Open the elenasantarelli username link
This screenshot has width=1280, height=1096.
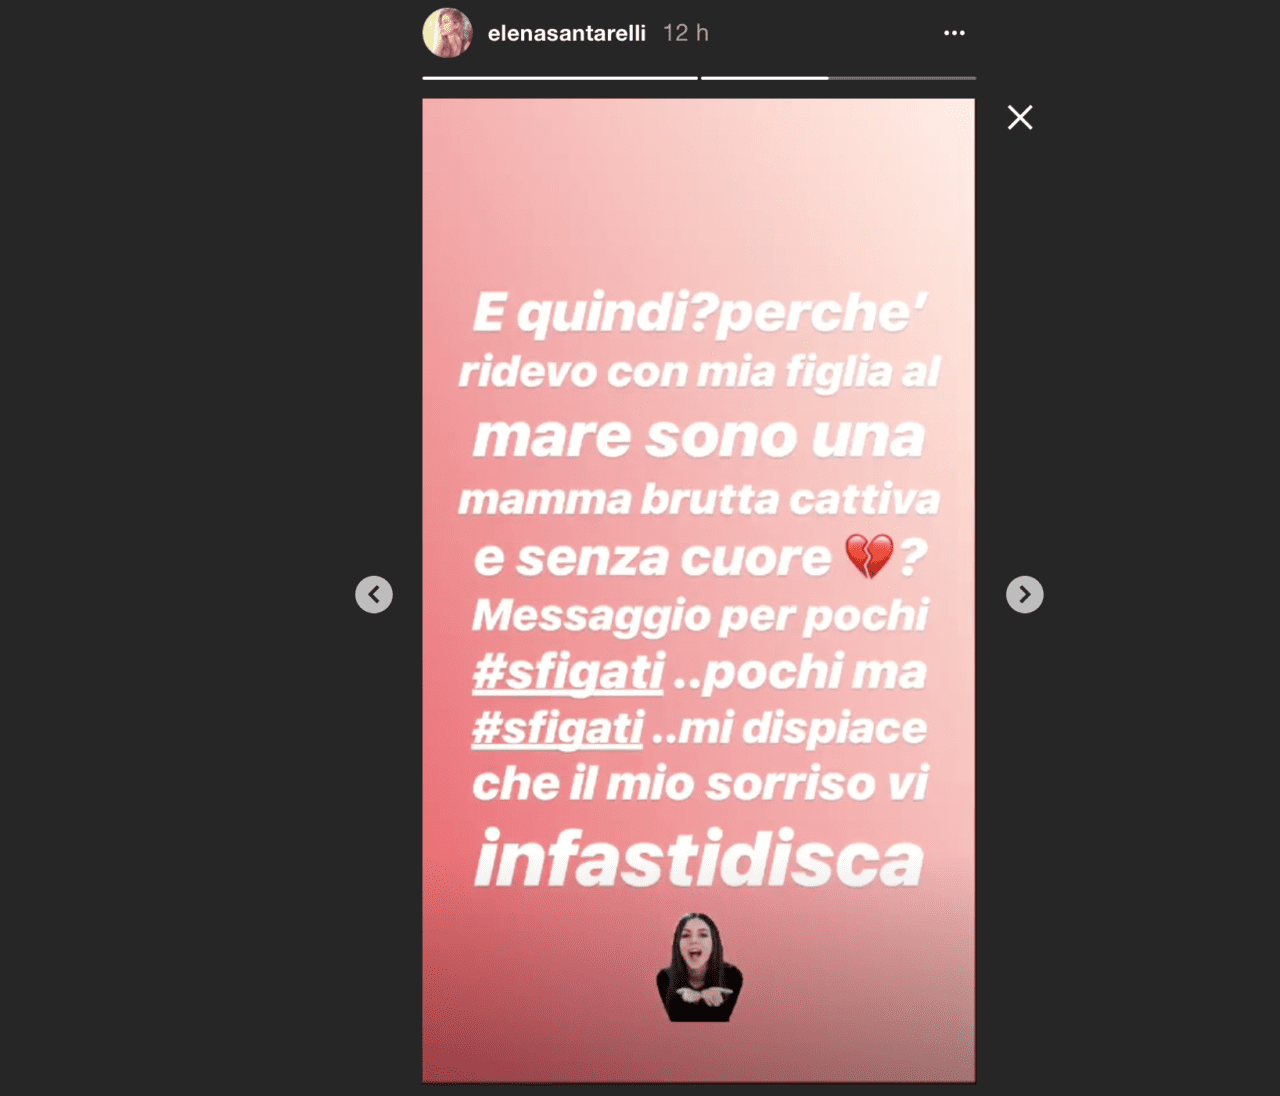pyautogui.click(x=566, y=33)
